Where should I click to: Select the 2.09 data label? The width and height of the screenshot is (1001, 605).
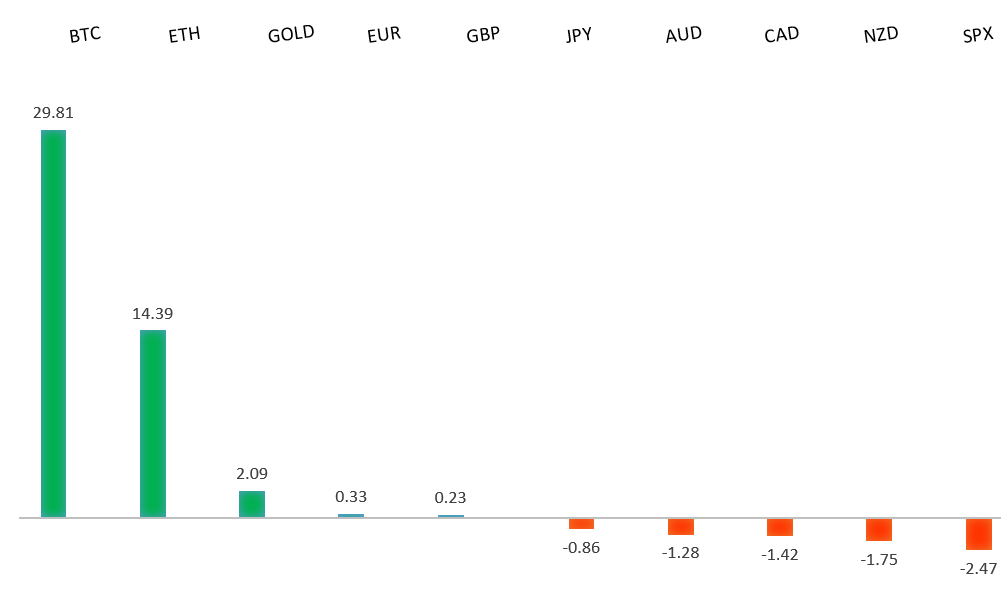click(252, 473)
